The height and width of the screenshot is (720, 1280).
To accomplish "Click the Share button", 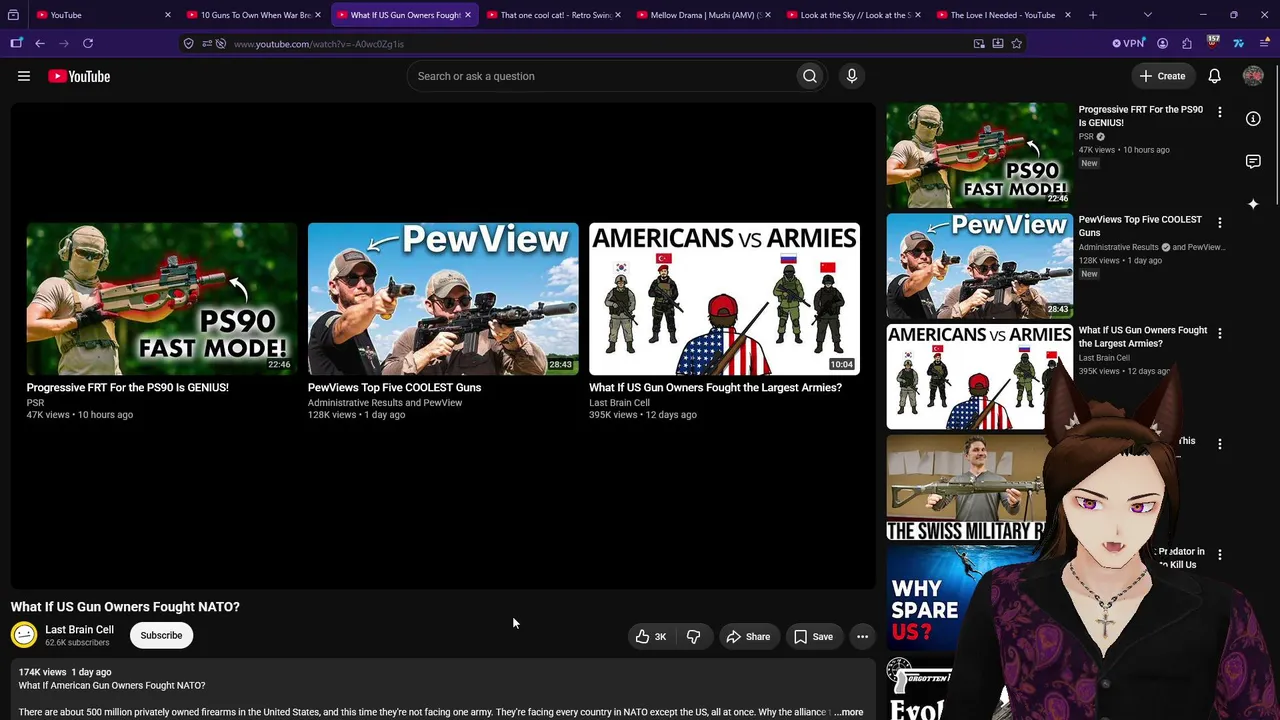I will tap(748, 636).
